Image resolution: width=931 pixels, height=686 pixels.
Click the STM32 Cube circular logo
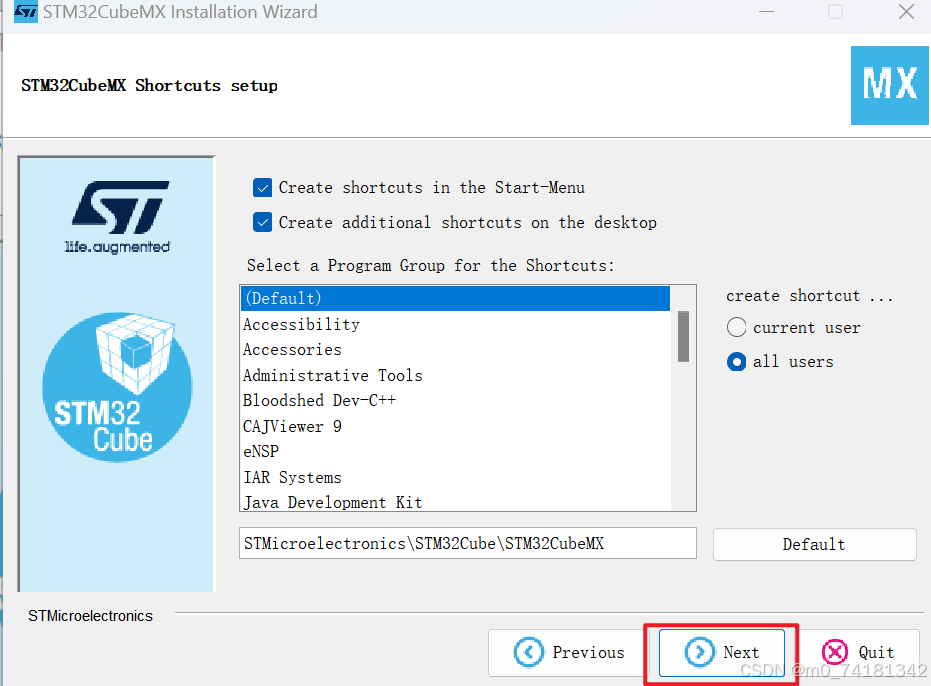[118, 387]
